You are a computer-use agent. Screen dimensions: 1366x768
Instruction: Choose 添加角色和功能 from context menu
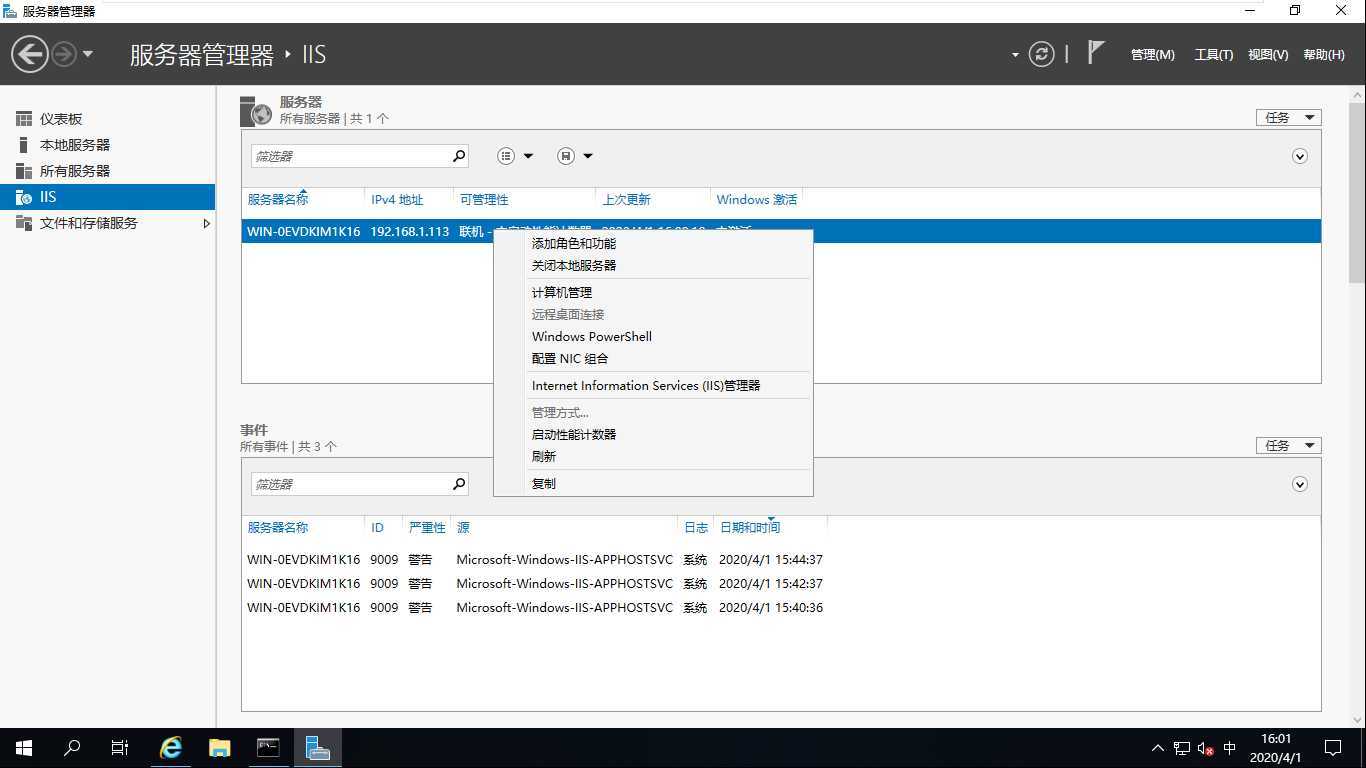pos(653,243)
